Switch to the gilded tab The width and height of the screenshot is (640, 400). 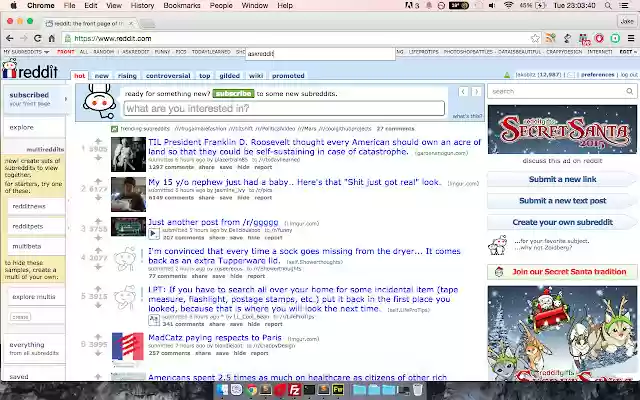[x=229, y=76]
